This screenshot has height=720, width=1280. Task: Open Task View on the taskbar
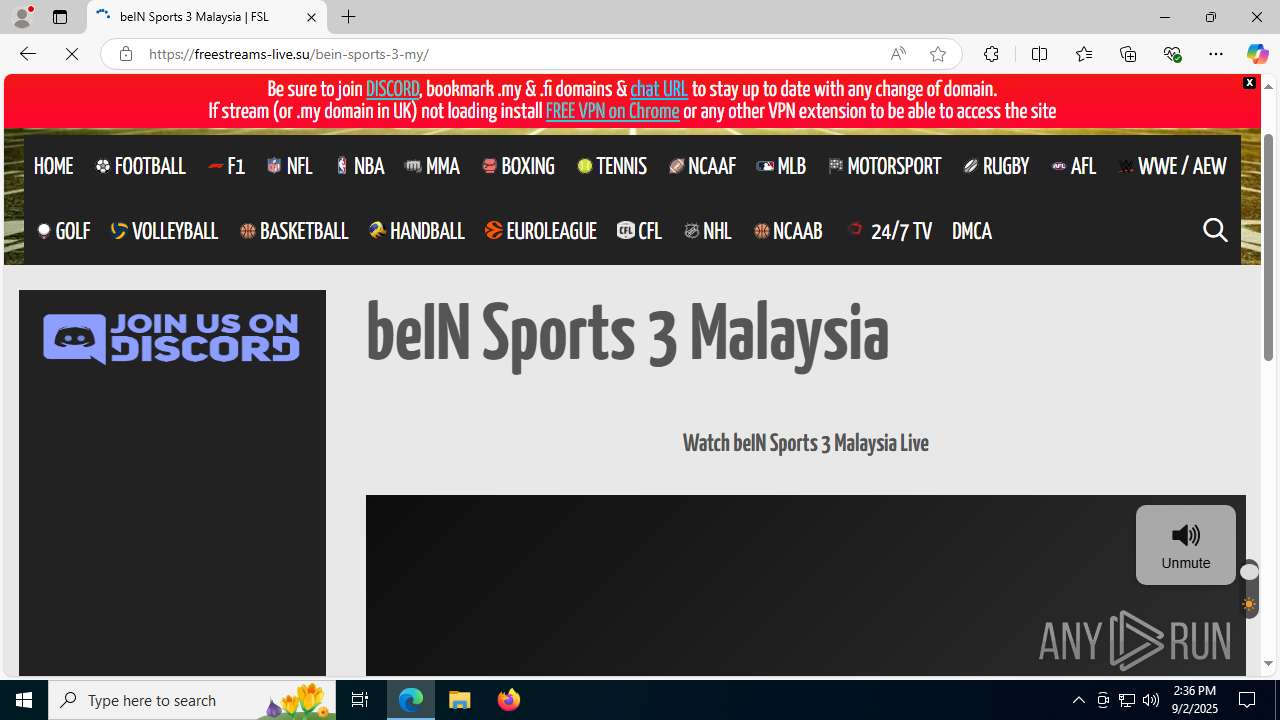360,700
